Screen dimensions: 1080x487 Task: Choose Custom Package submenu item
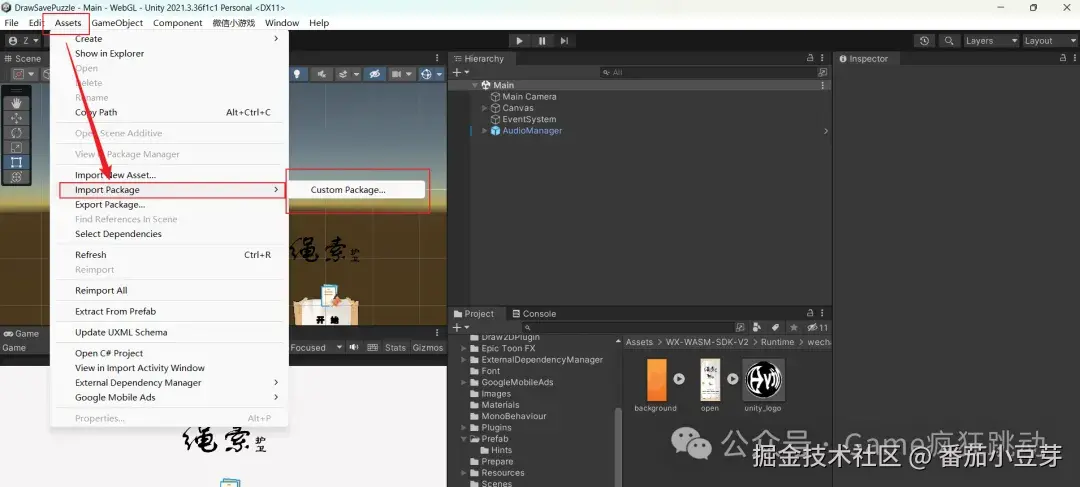pyautogui.click(x=355, y=189)
